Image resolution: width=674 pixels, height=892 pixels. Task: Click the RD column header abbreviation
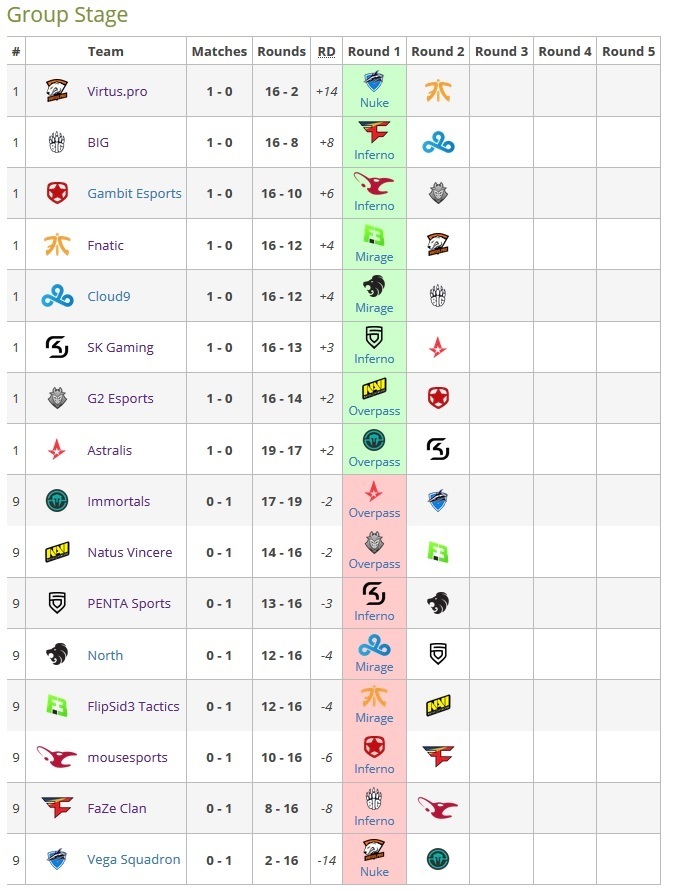tap(326, 52)
